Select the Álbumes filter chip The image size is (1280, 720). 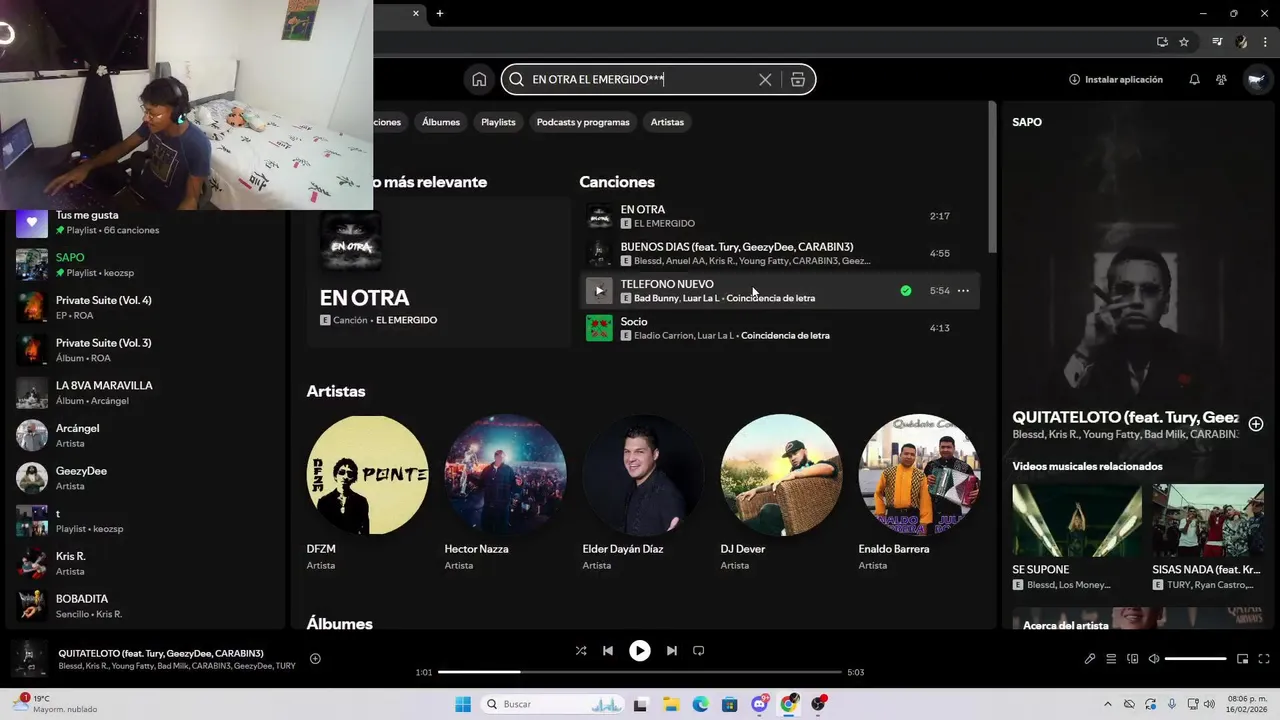(x=441, y=122)
